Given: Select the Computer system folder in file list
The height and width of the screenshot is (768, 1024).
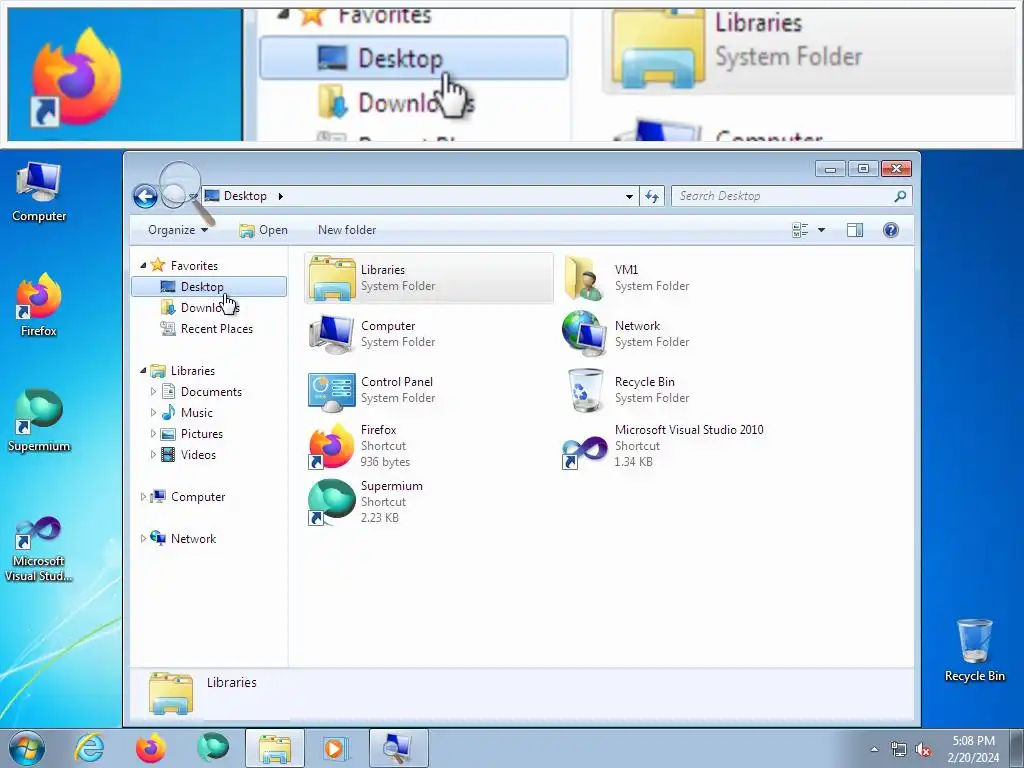Looking at the screenshot, I should 372,334.
